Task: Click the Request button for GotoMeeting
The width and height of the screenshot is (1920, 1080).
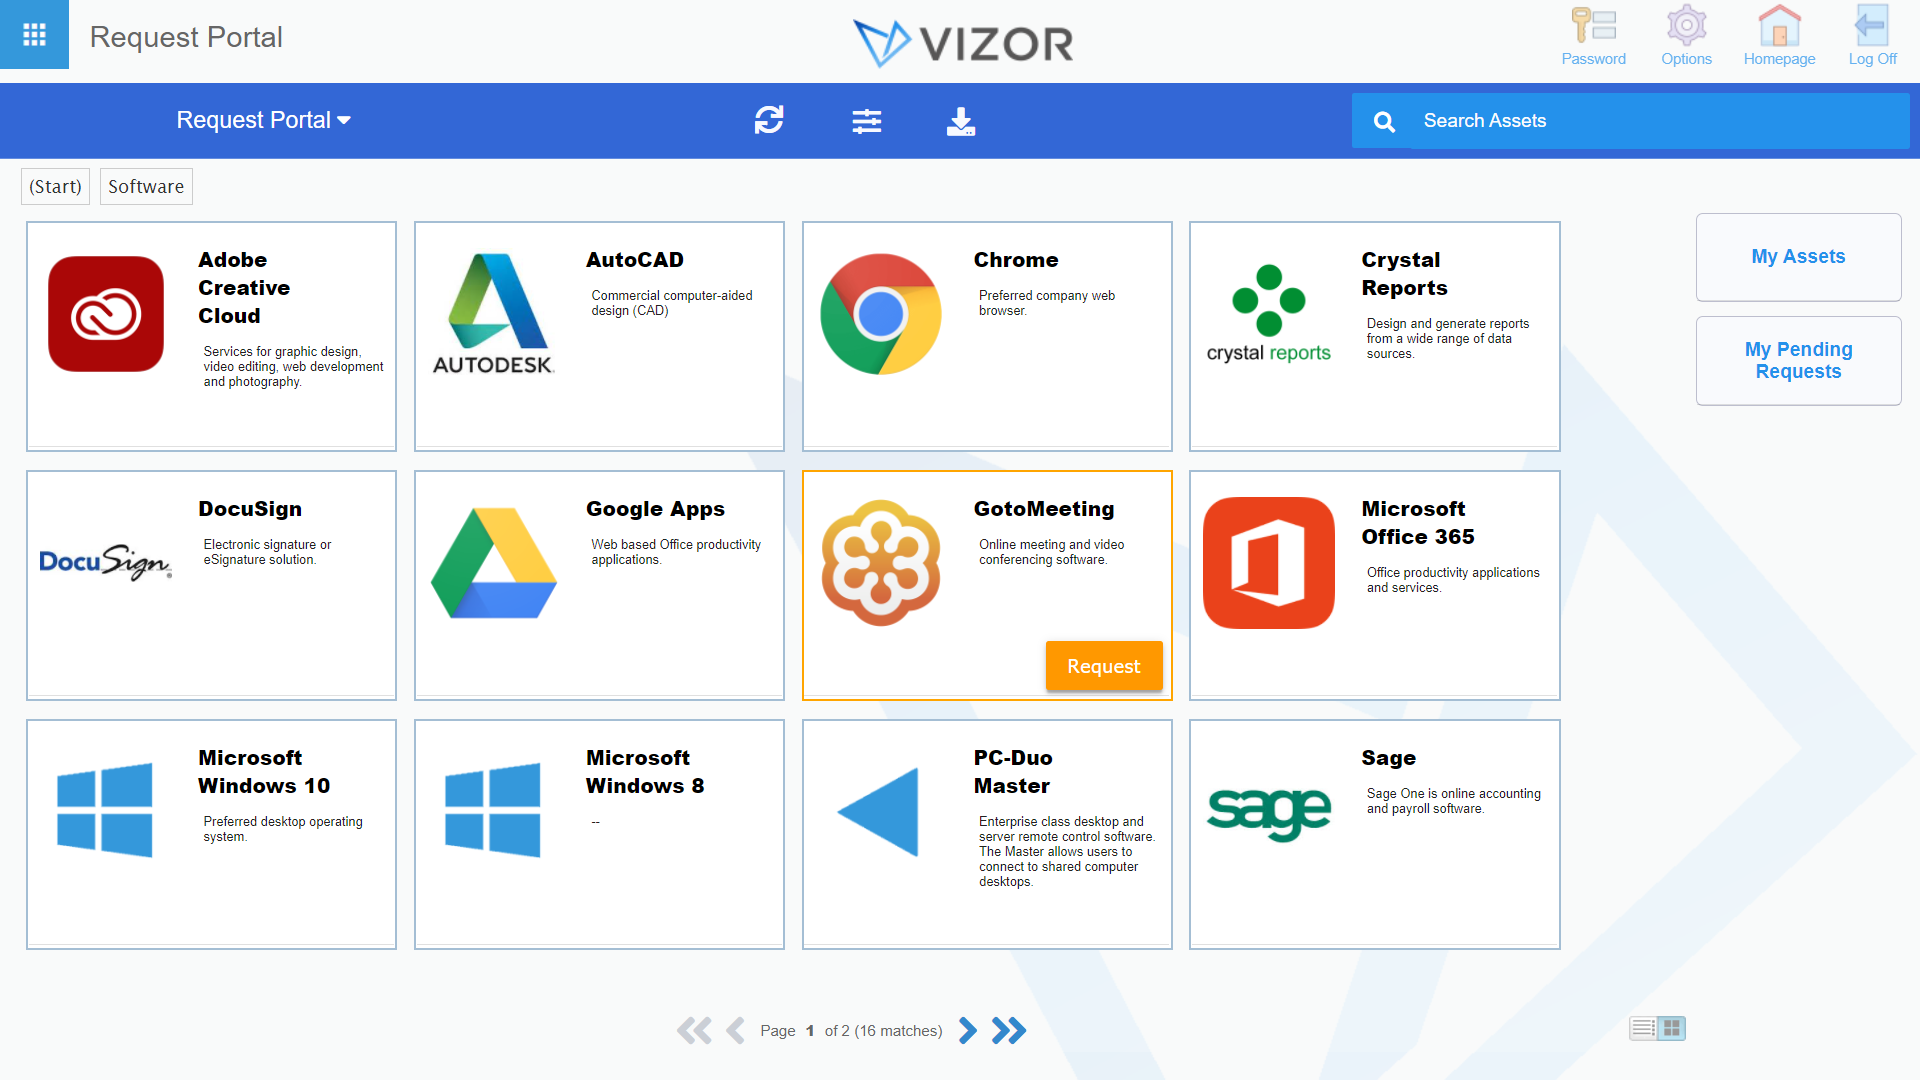Action: point(1102,665)
